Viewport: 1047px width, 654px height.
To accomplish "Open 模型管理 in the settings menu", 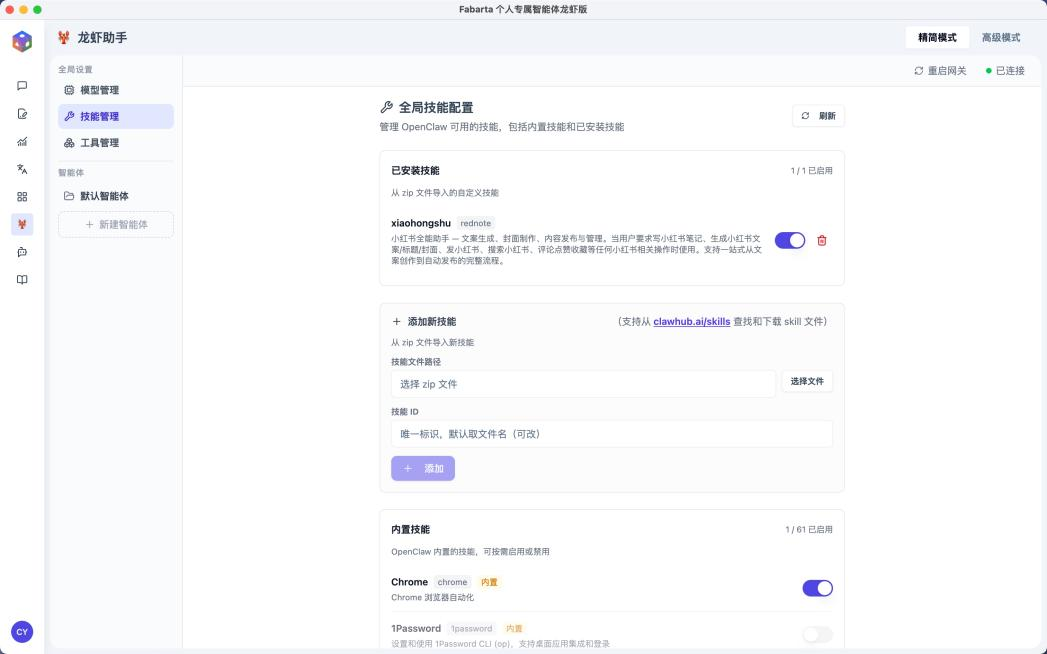I will coord(99,90).
